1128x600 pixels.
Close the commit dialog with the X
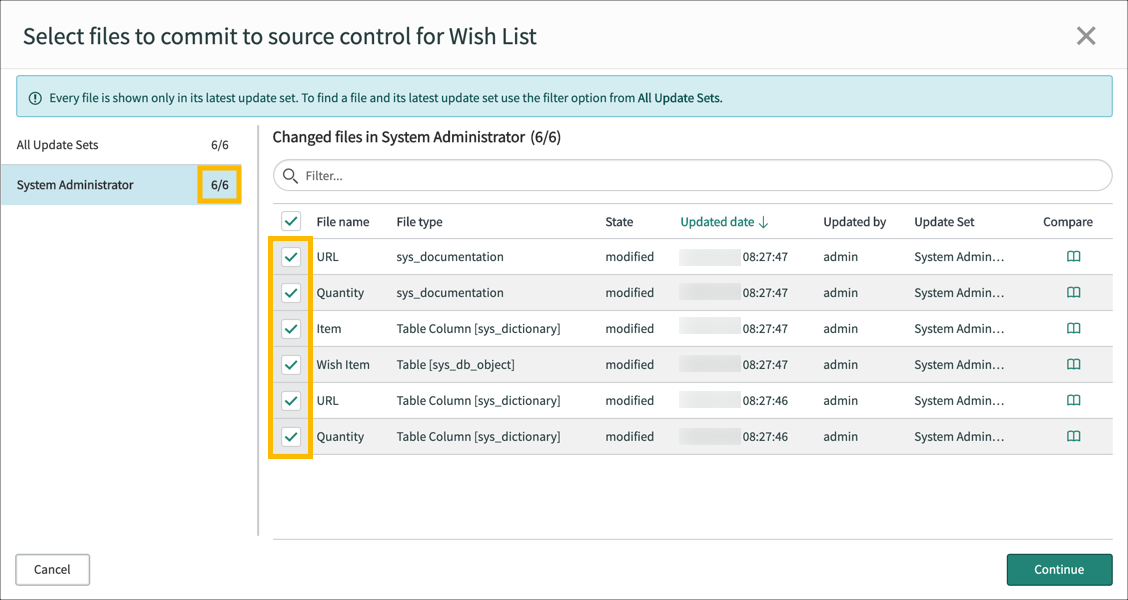pos(1086,35)
